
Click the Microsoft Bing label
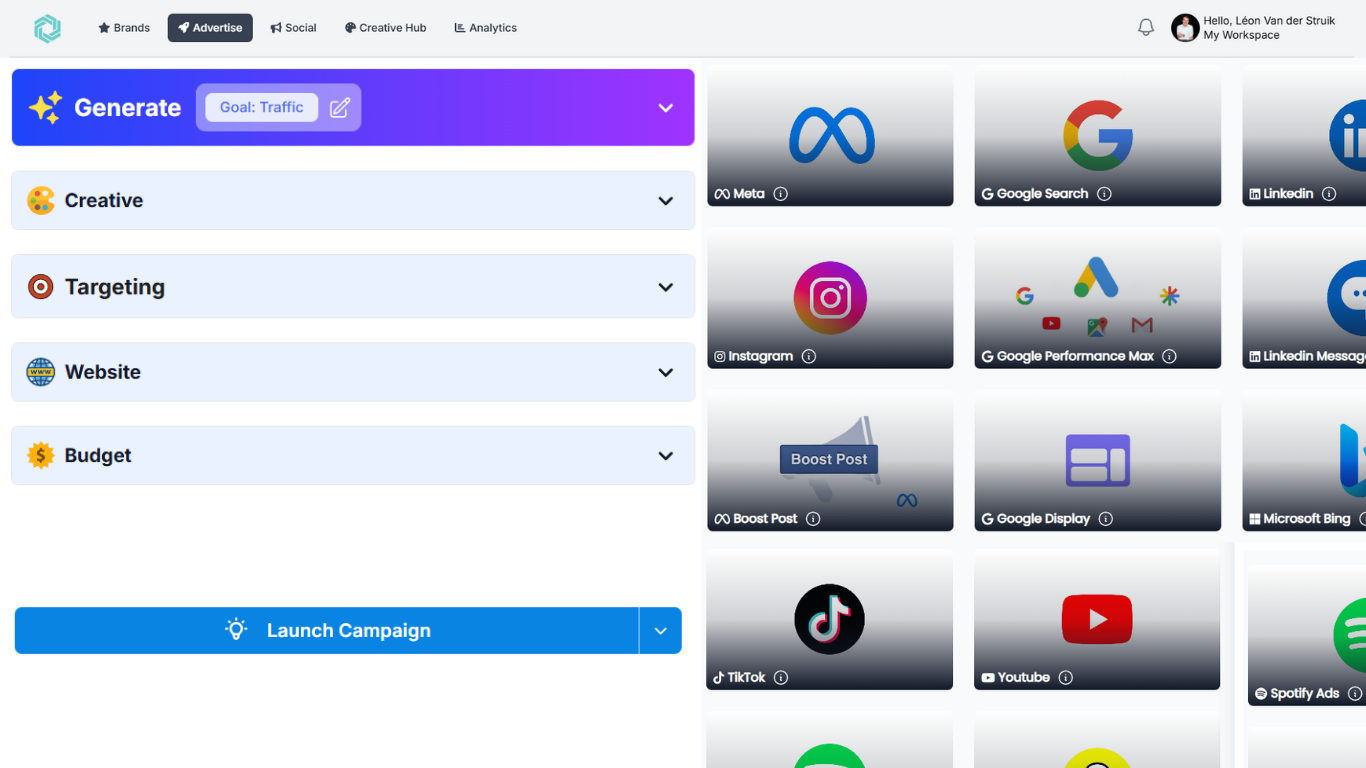[x=1307, y=519]
